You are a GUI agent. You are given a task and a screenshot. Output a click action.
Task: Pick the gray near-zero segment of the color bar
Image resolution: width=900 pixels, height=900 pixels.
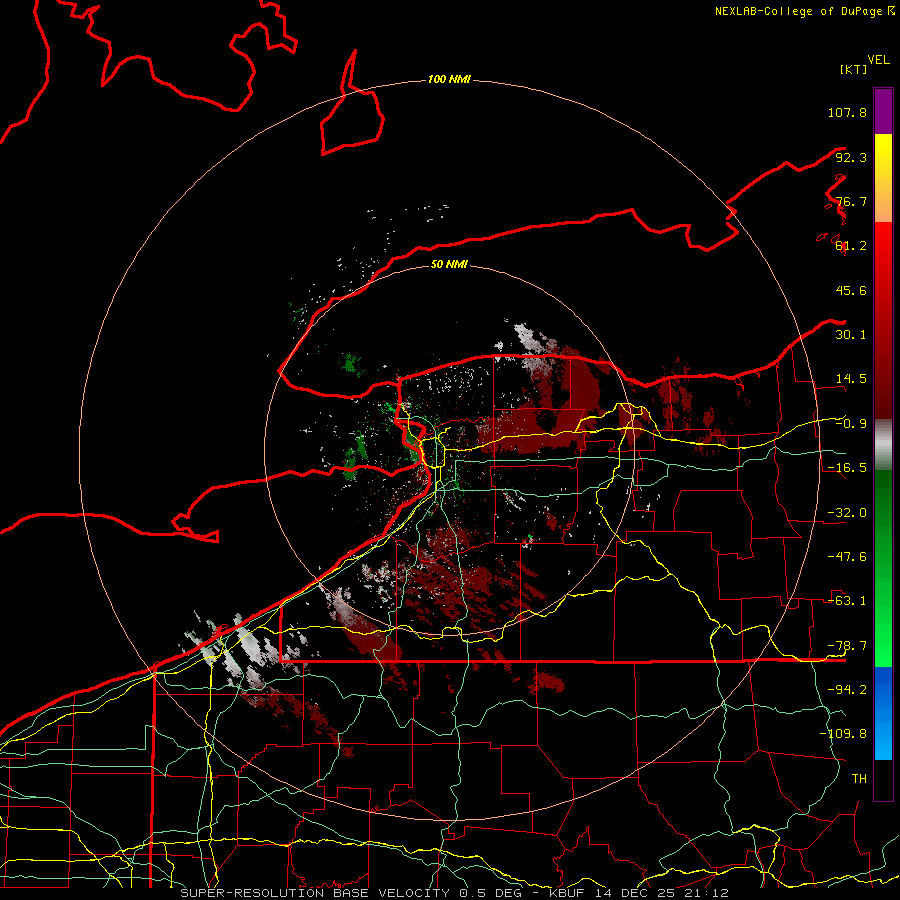(x=883, y=445)
